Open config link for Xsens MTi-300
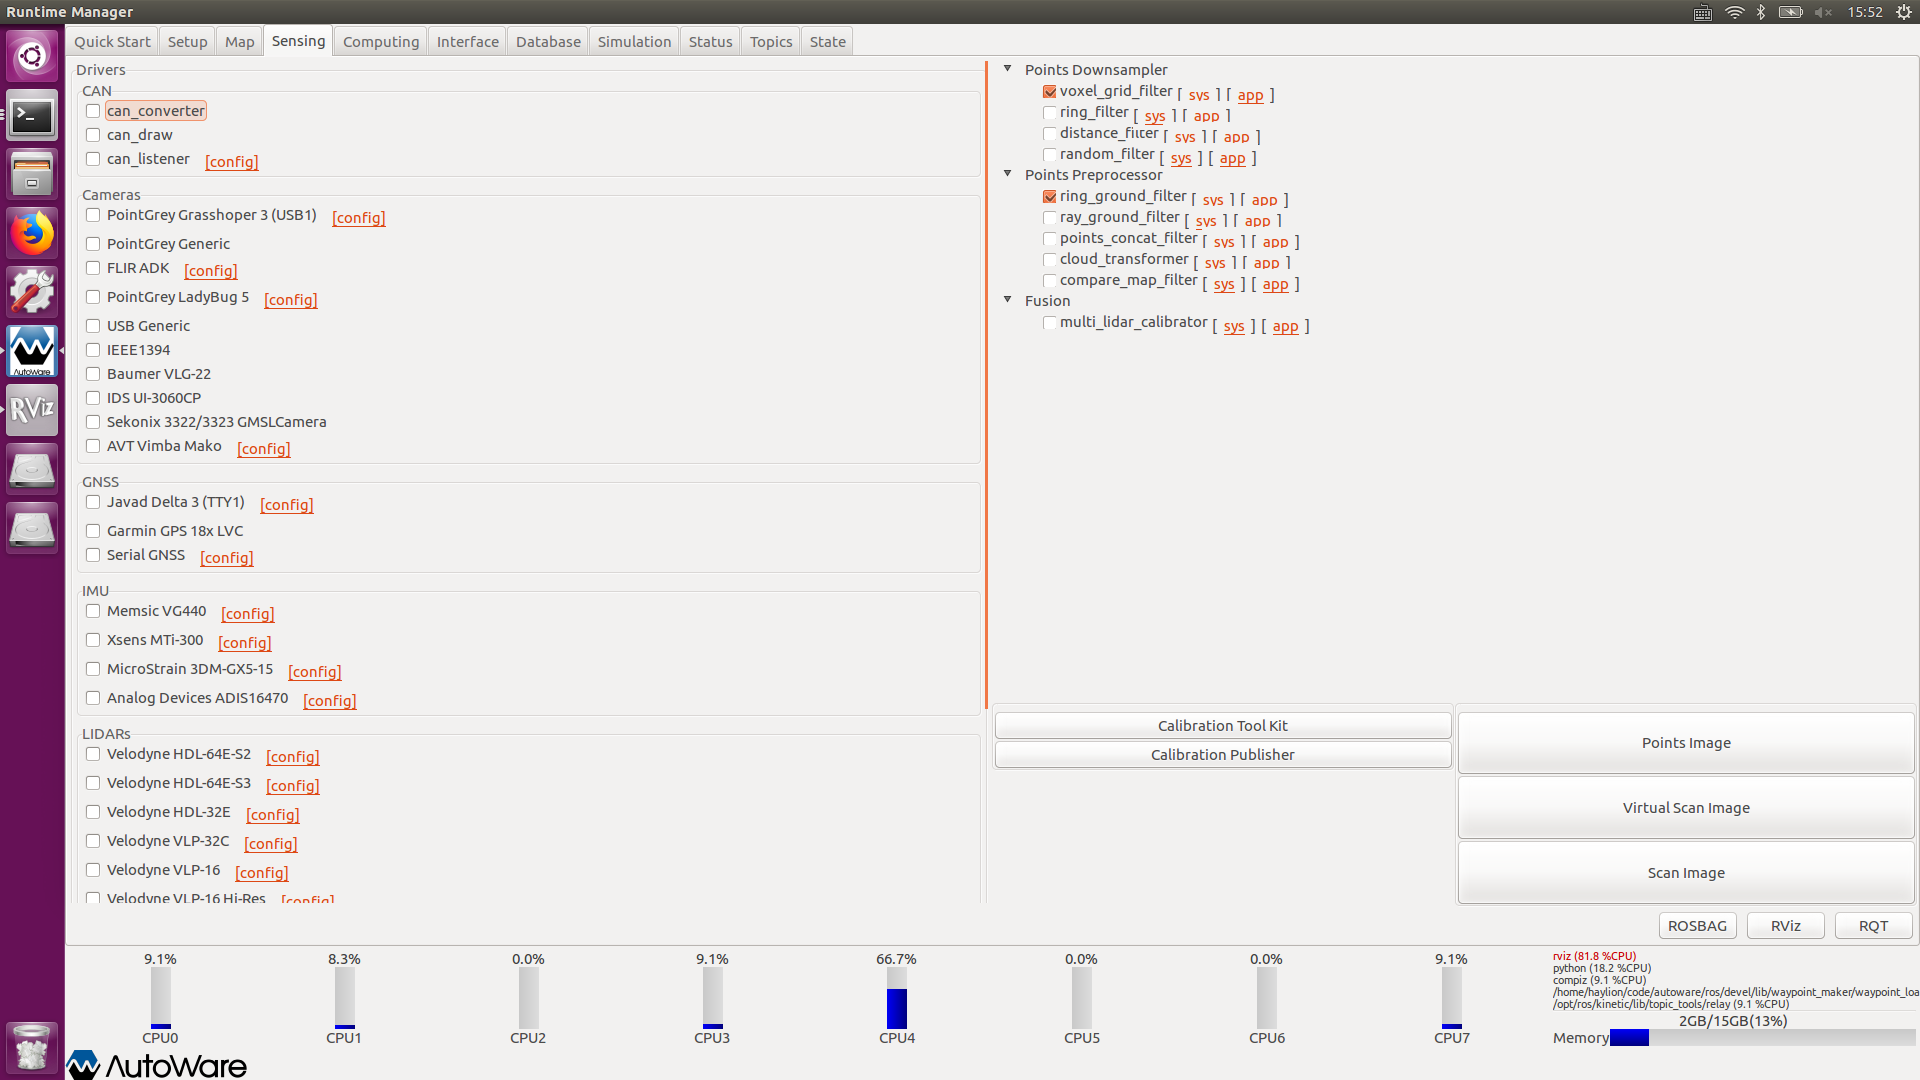 pyautogui.click(x=245, y=643)
